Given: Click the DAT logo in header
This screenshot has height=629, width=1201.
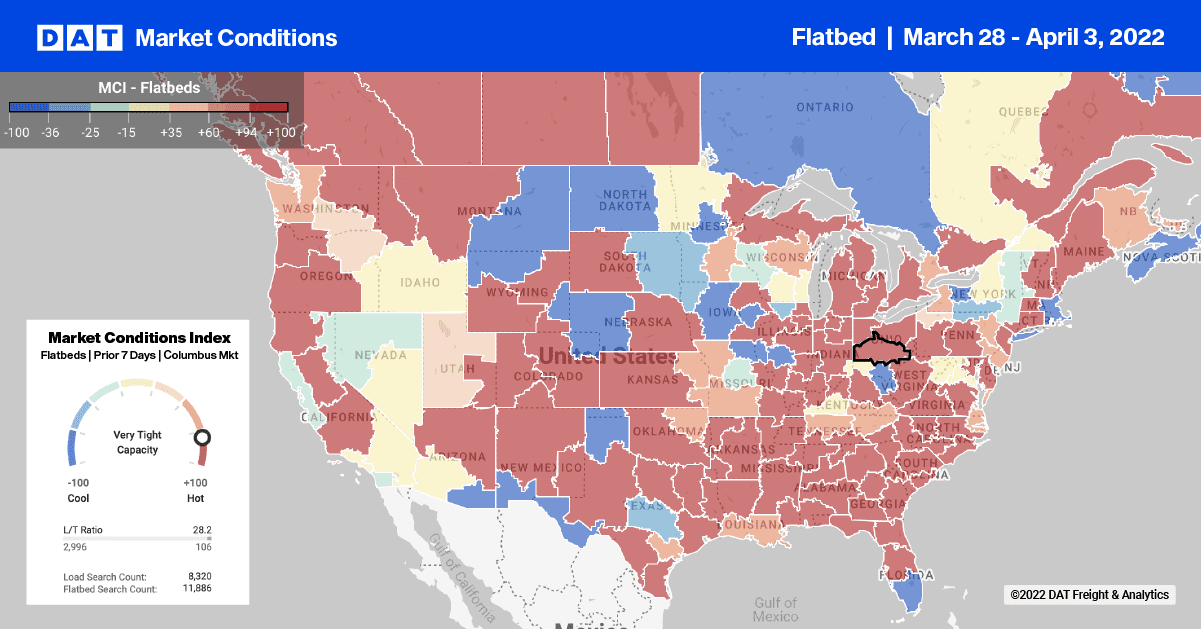Looking at the screenshot, I should [79, 38].
